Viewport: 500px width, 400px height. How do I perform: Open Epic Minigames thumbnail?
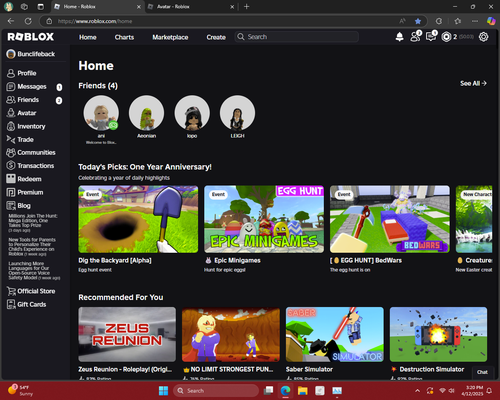click(264, 219)
